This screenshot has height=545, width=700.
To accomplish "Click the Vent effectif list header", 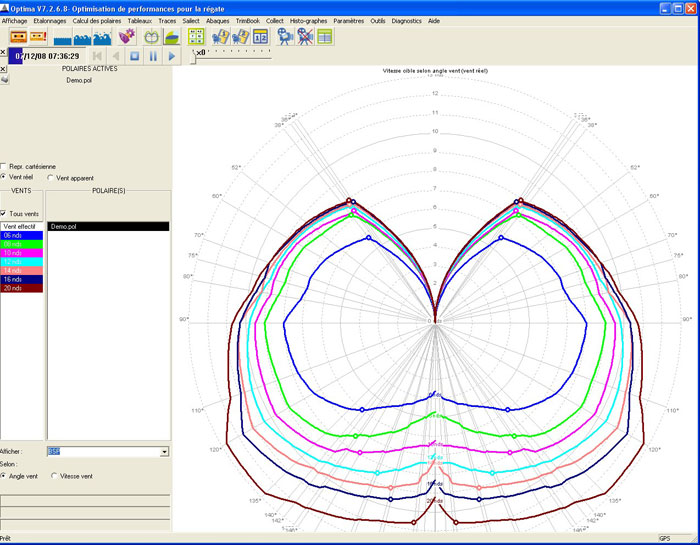I will click(x=21, y=226).
